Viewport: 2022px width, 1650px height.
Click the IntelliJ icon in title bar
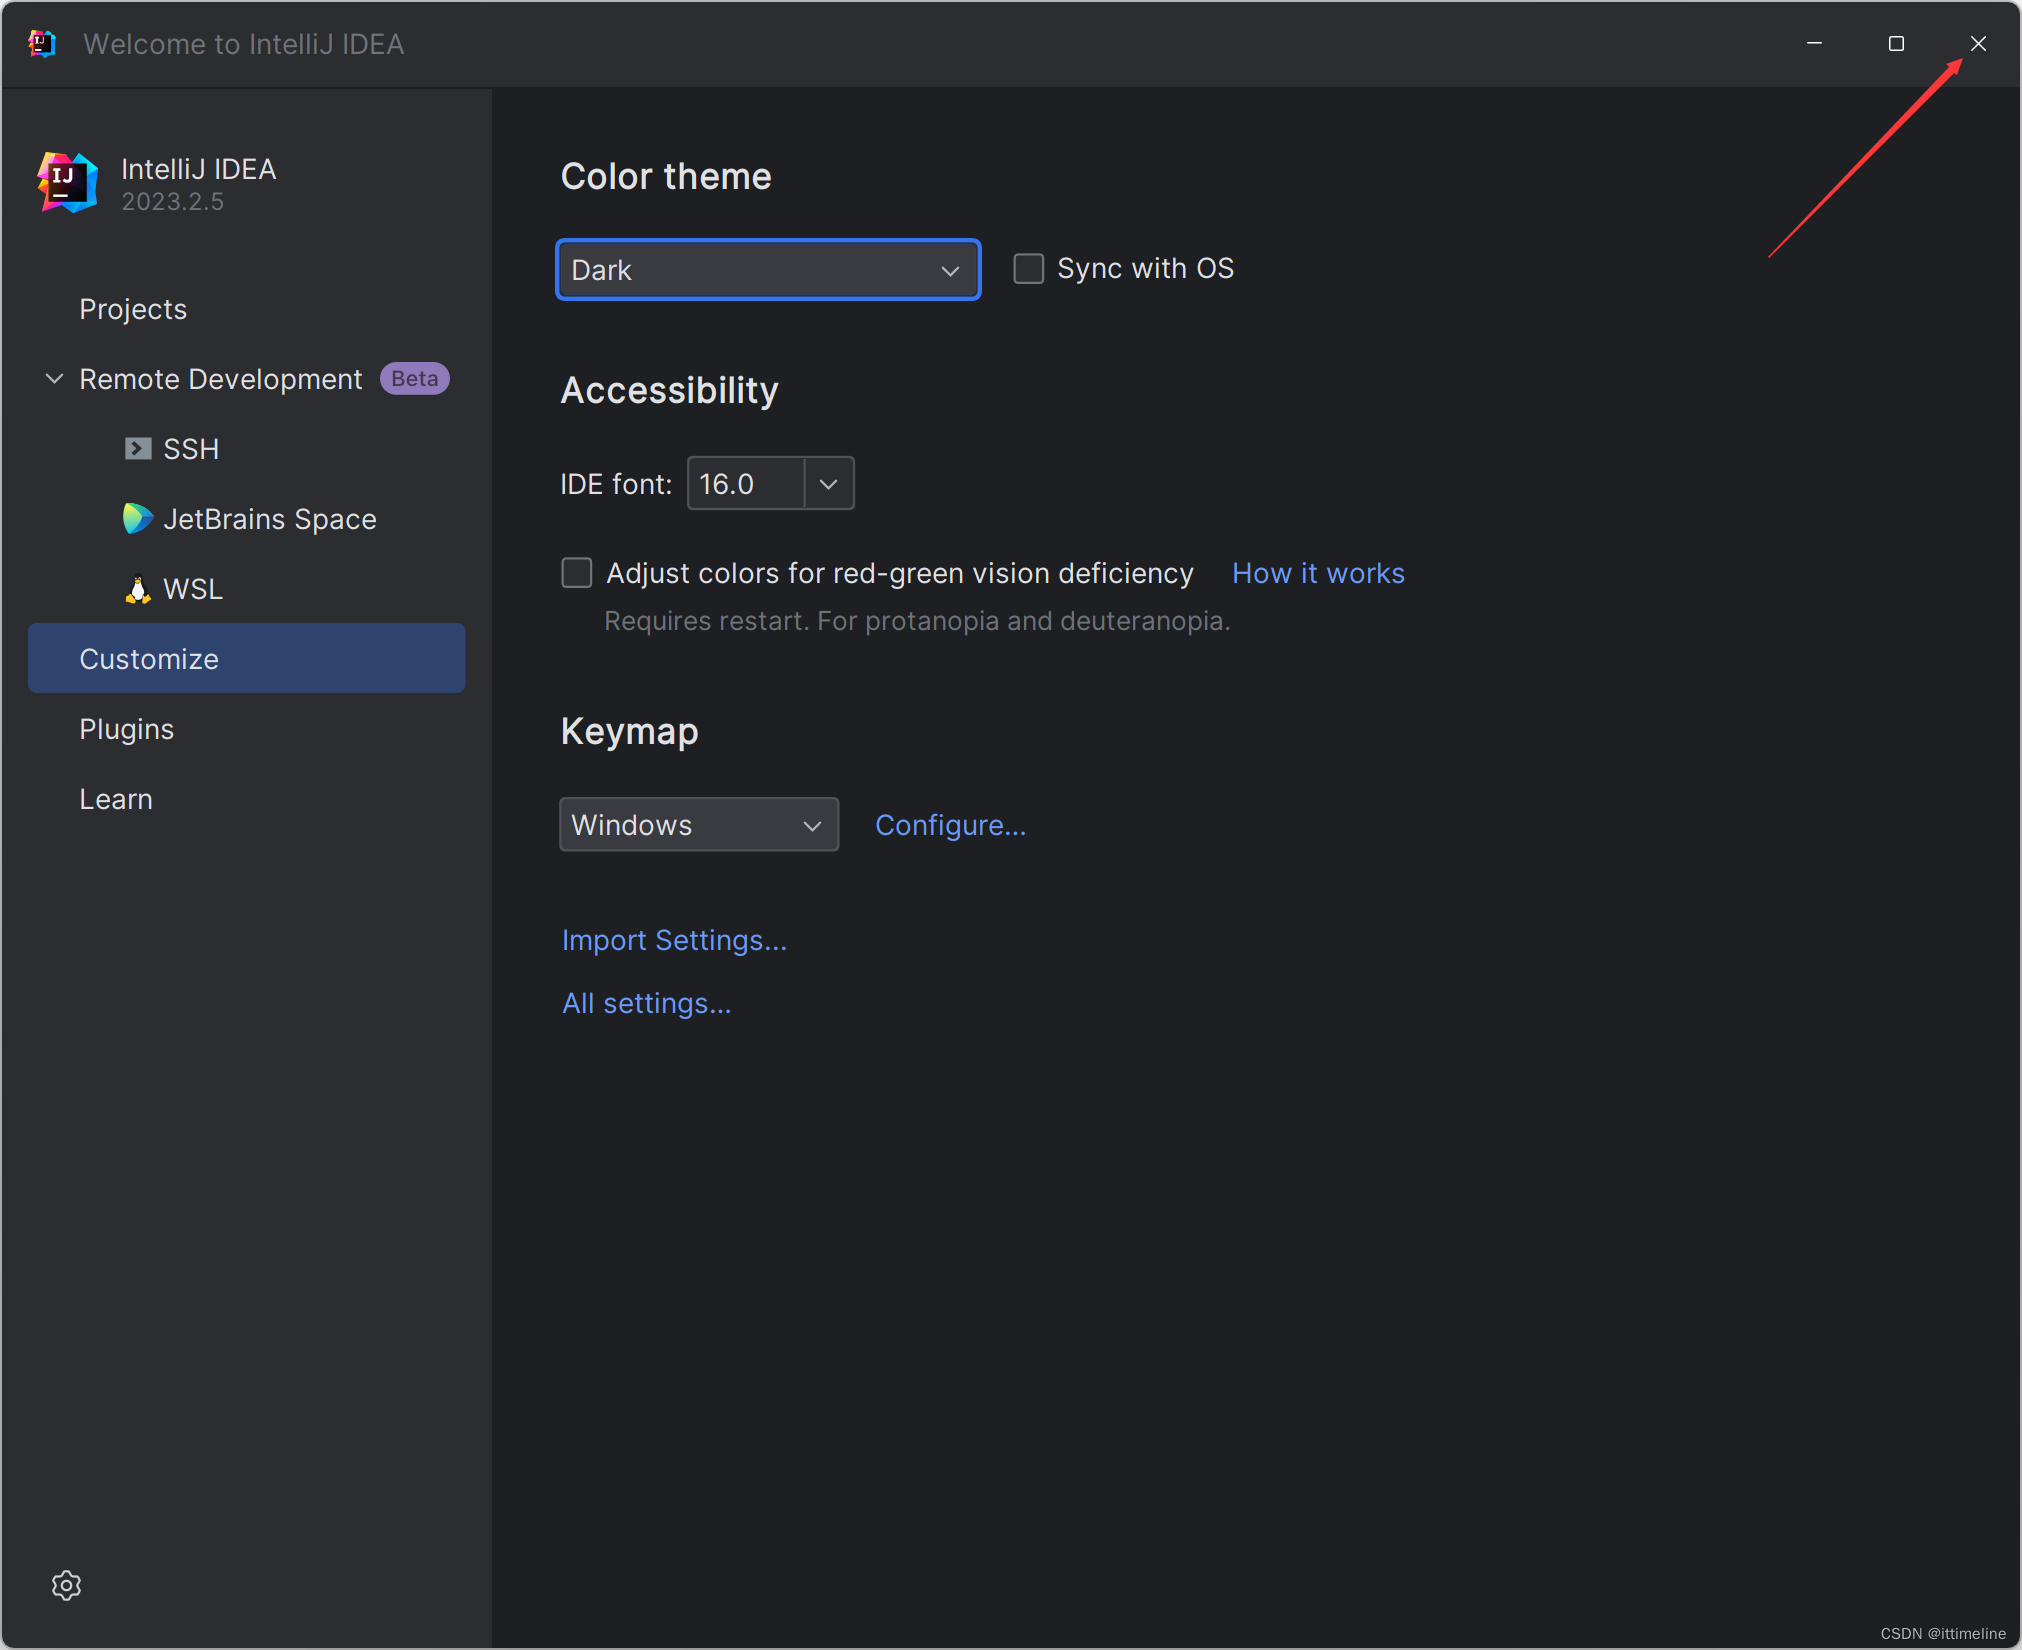coord(42,44)
